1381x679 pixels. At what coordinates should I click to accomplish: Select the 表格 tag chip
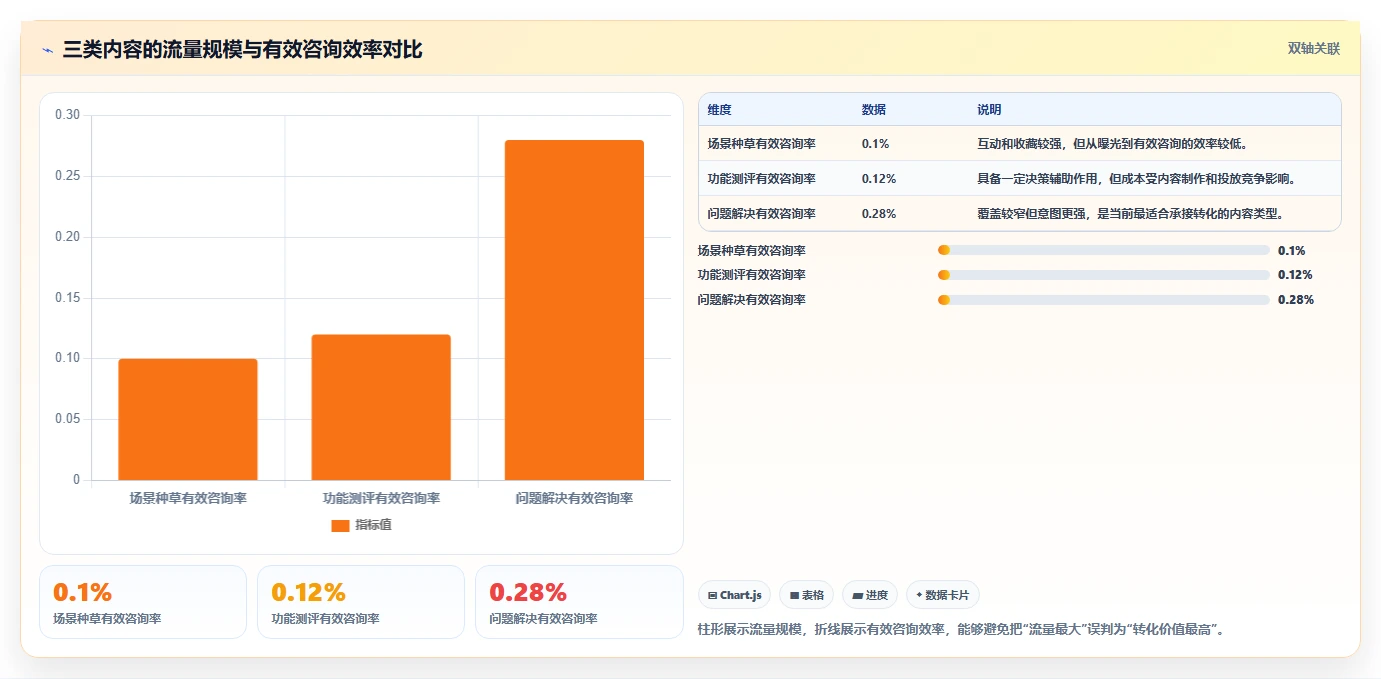coord(807,595)
